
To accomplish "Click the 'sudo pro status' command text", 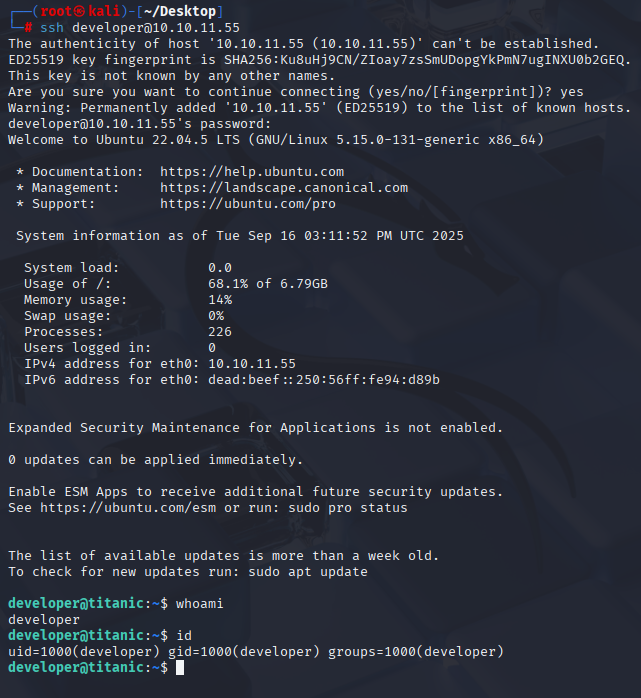I will click(x=348, y=508).
